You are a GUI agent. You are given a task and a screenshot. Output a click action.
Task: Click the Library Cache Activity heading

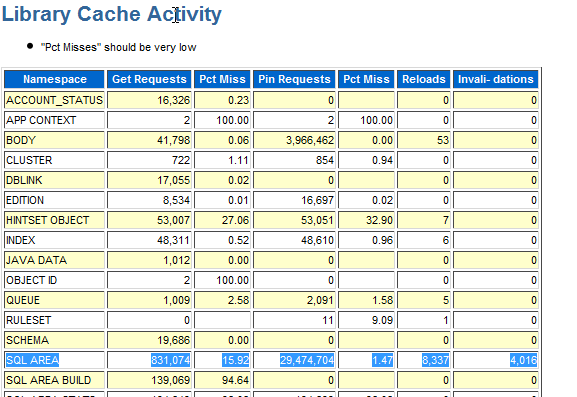coord(112,15)
